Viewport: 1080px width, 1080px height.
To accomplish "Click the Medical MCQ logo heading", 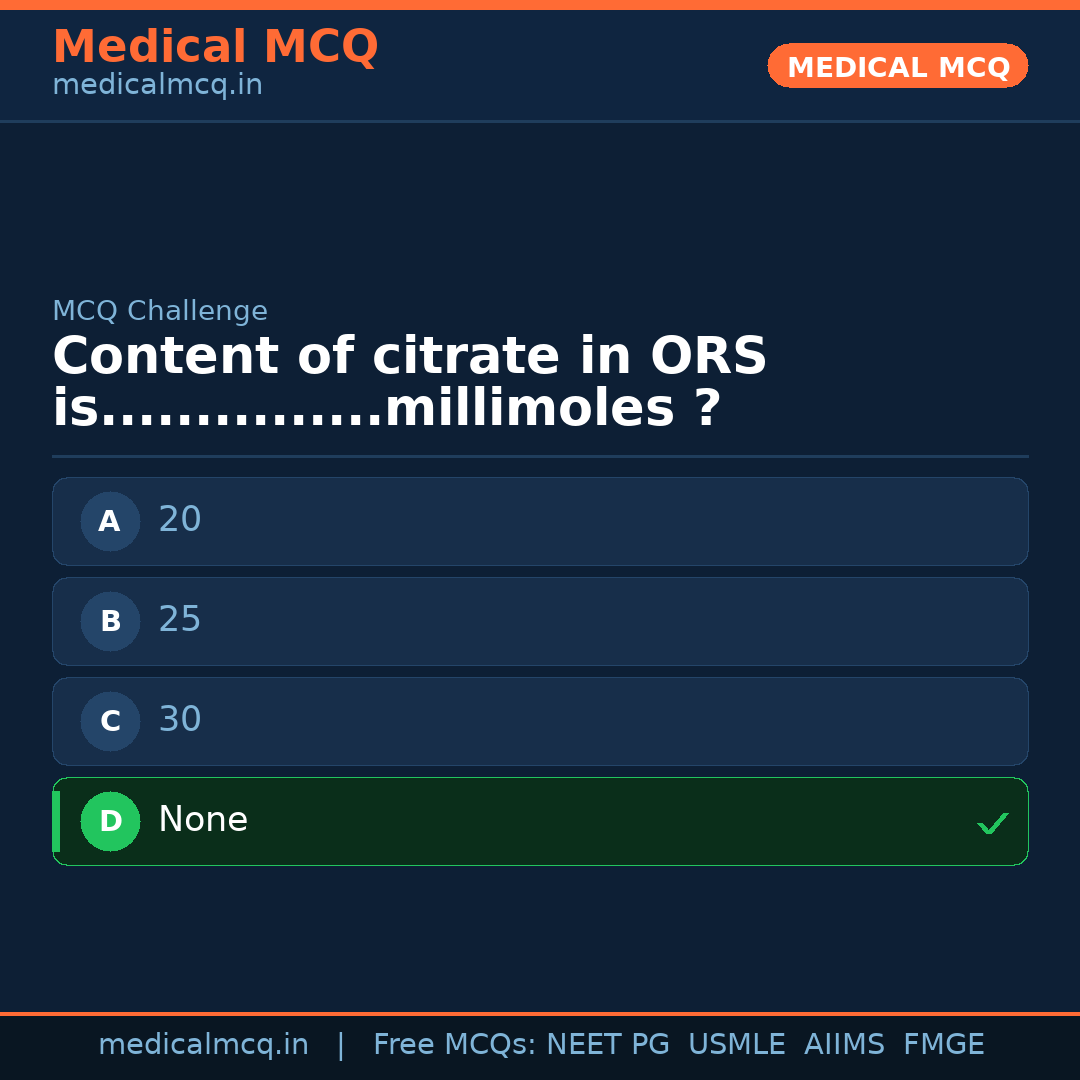I will coord(215,46).
